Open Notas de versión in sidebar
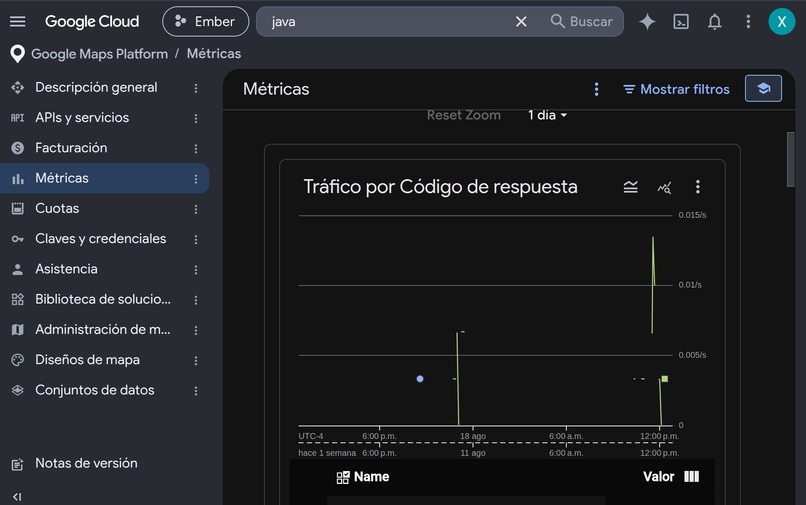The image size is (806, 505). tap(86, 464)
